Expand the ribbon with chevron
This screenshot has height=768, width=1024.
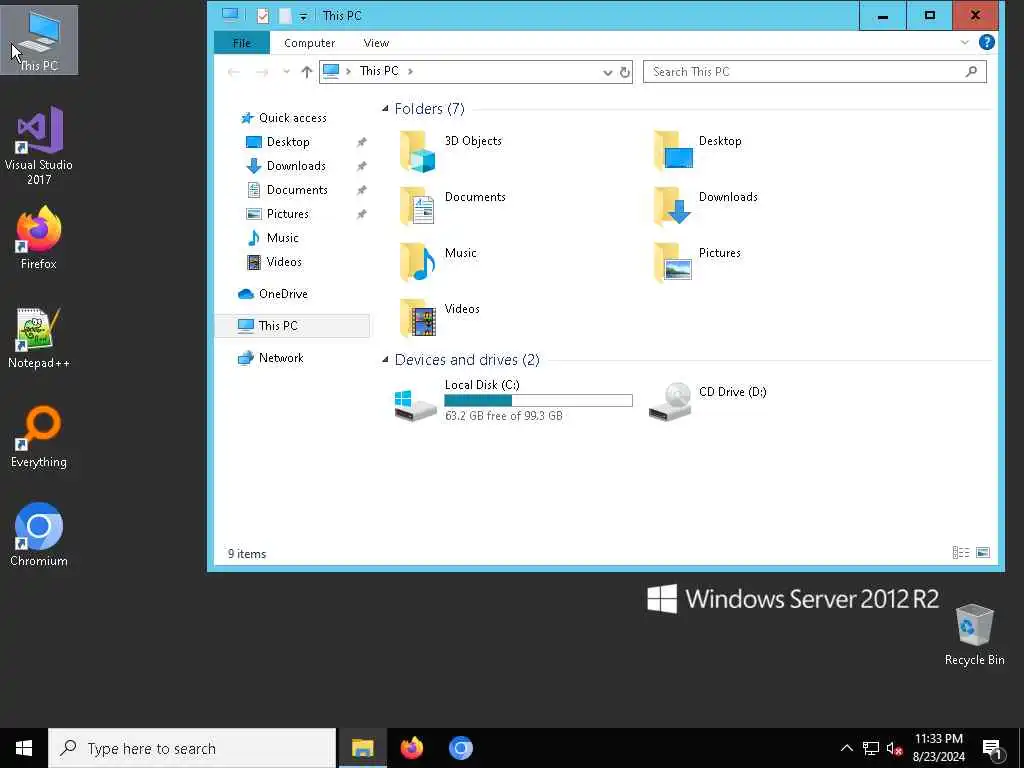pyautogui.click(x=965, y=42)
